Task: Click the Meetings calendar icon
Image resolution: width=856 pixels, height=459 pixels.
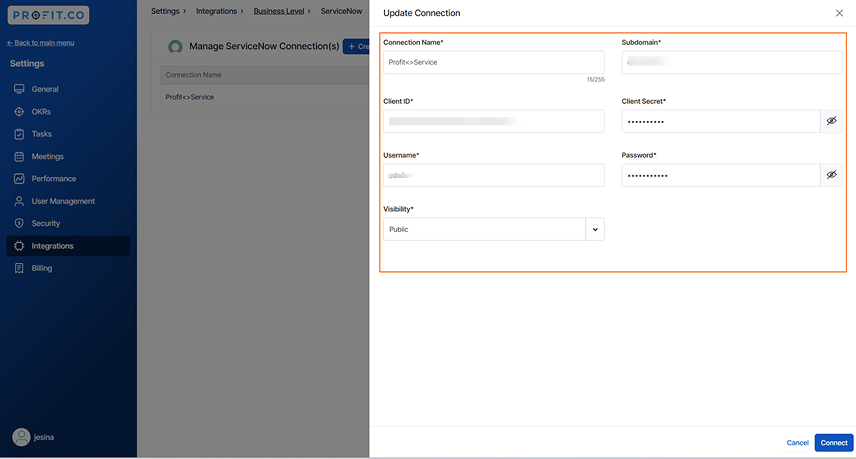Action: [x=19, y=156]
